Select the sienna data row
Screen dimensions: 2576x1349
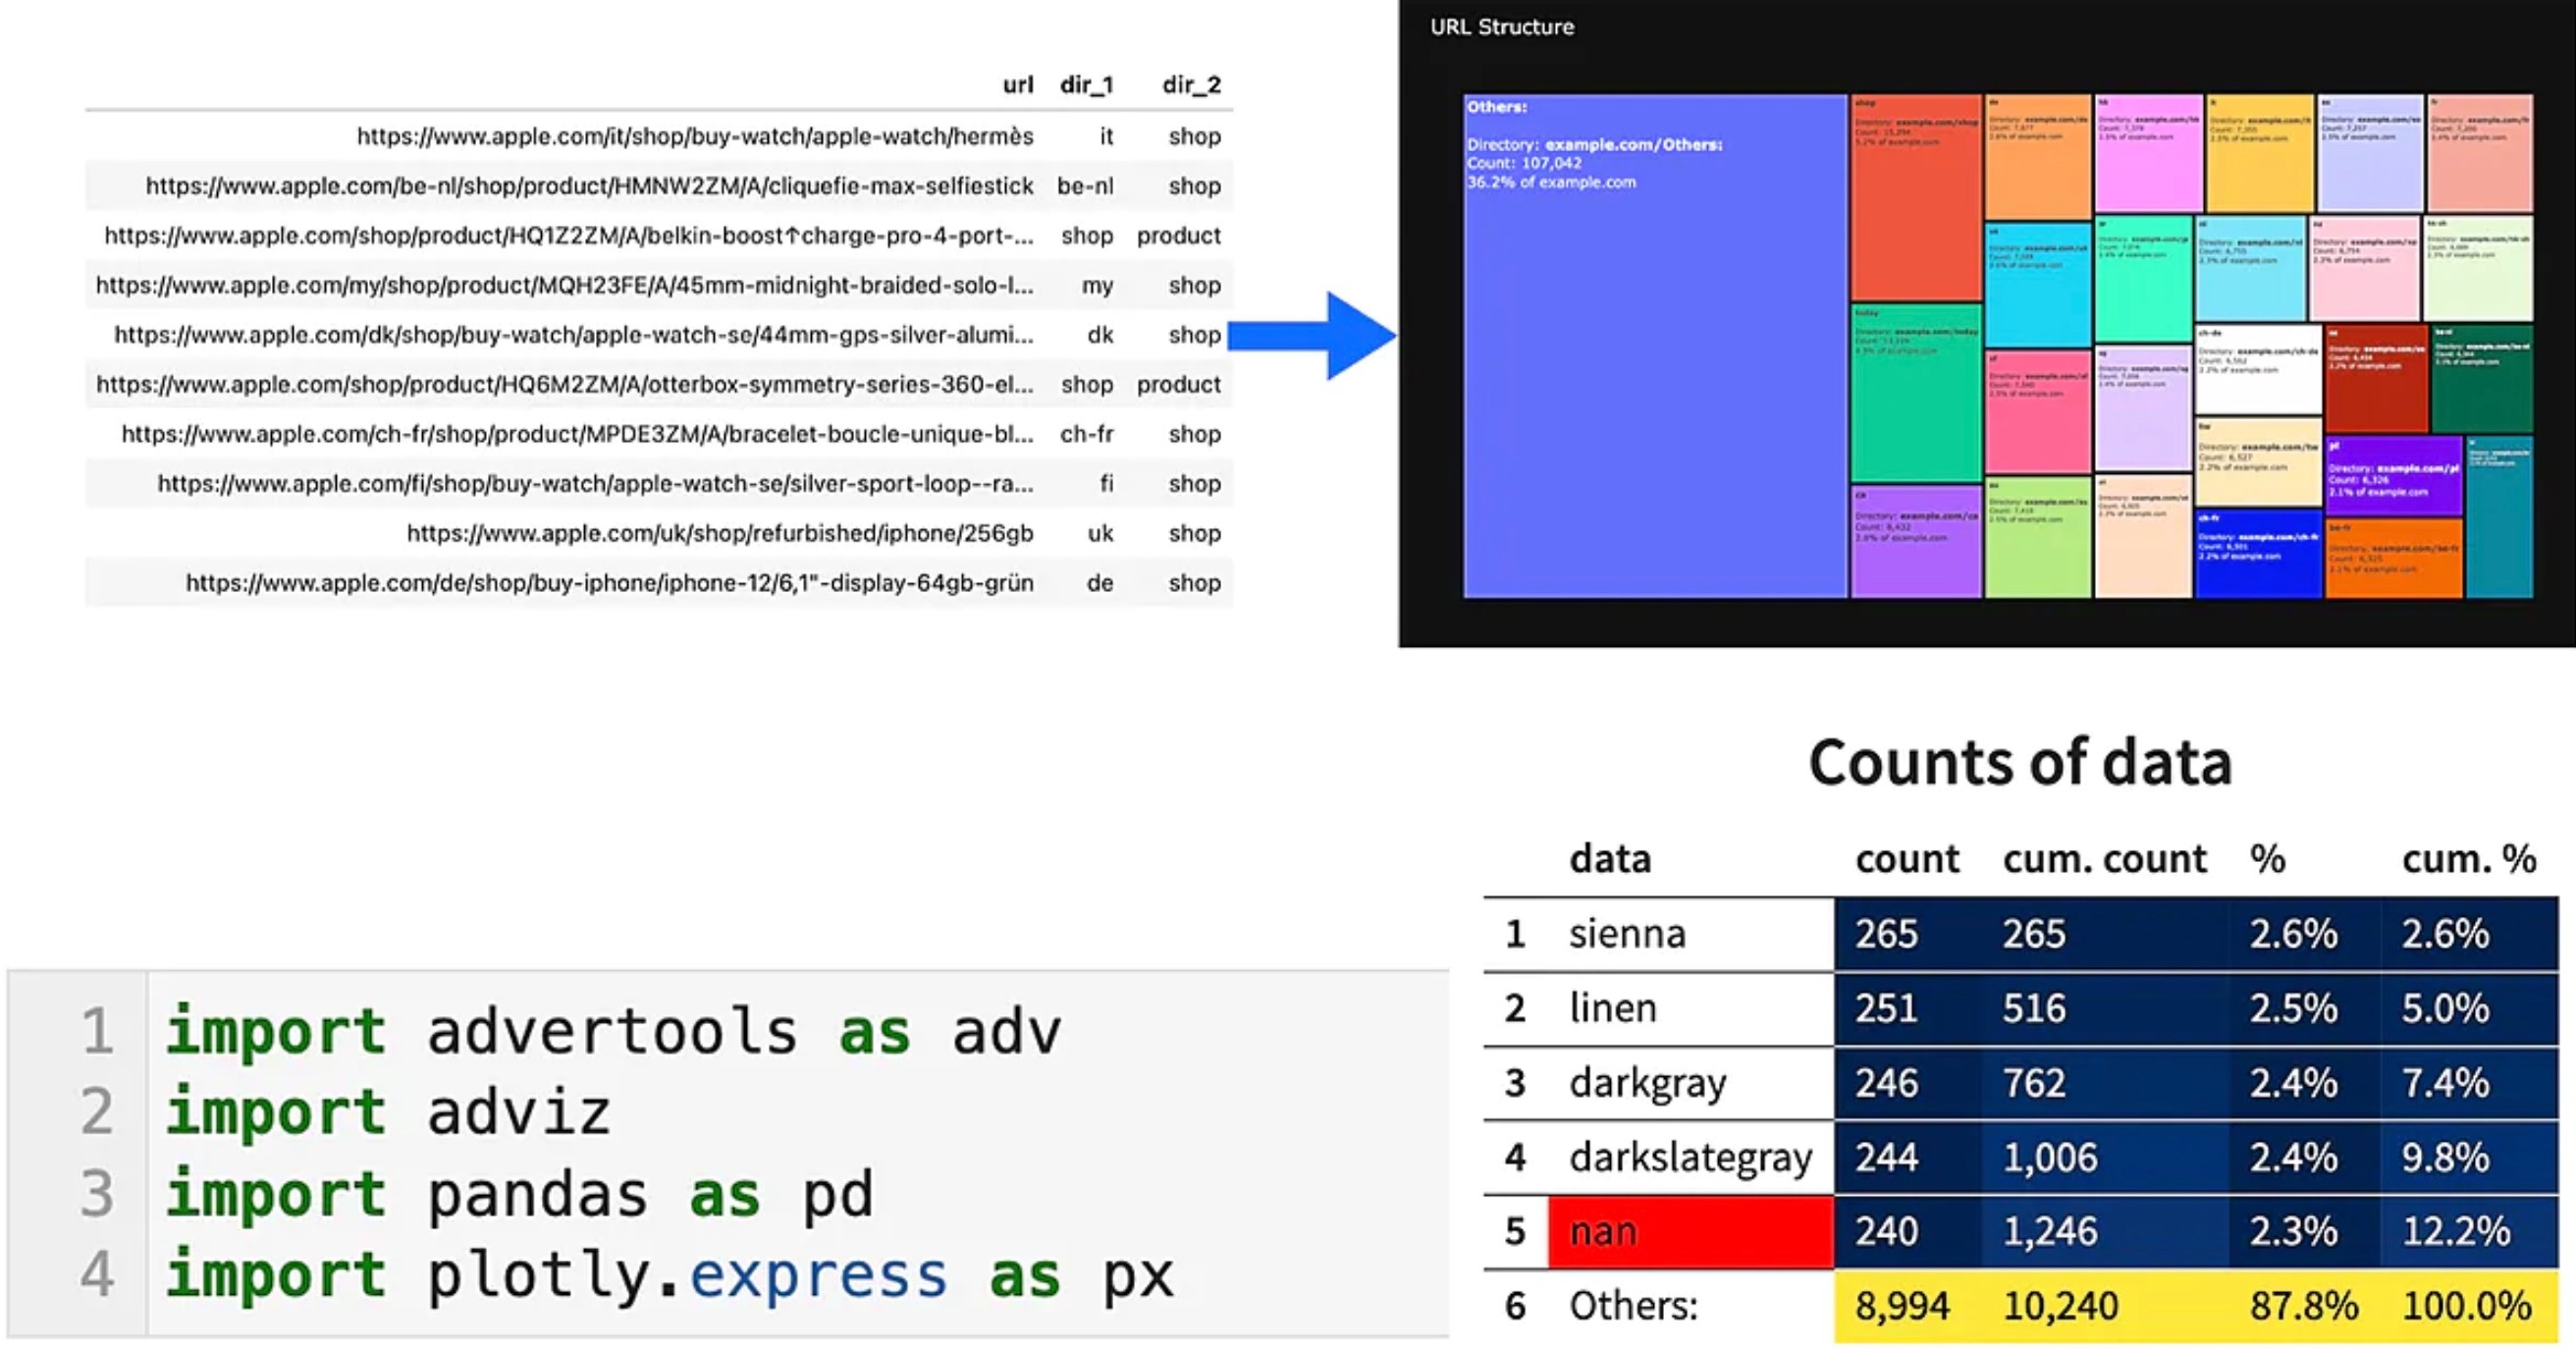pos(1627,933)
